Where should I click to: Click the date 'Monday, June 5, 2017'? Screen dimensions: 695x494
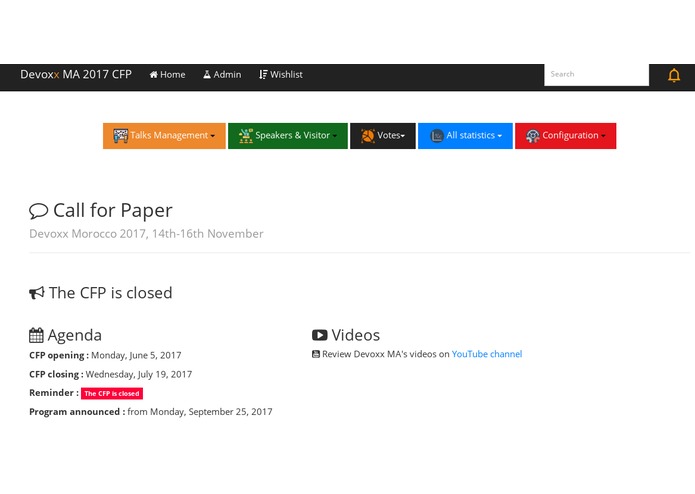(x=136, y=355)
